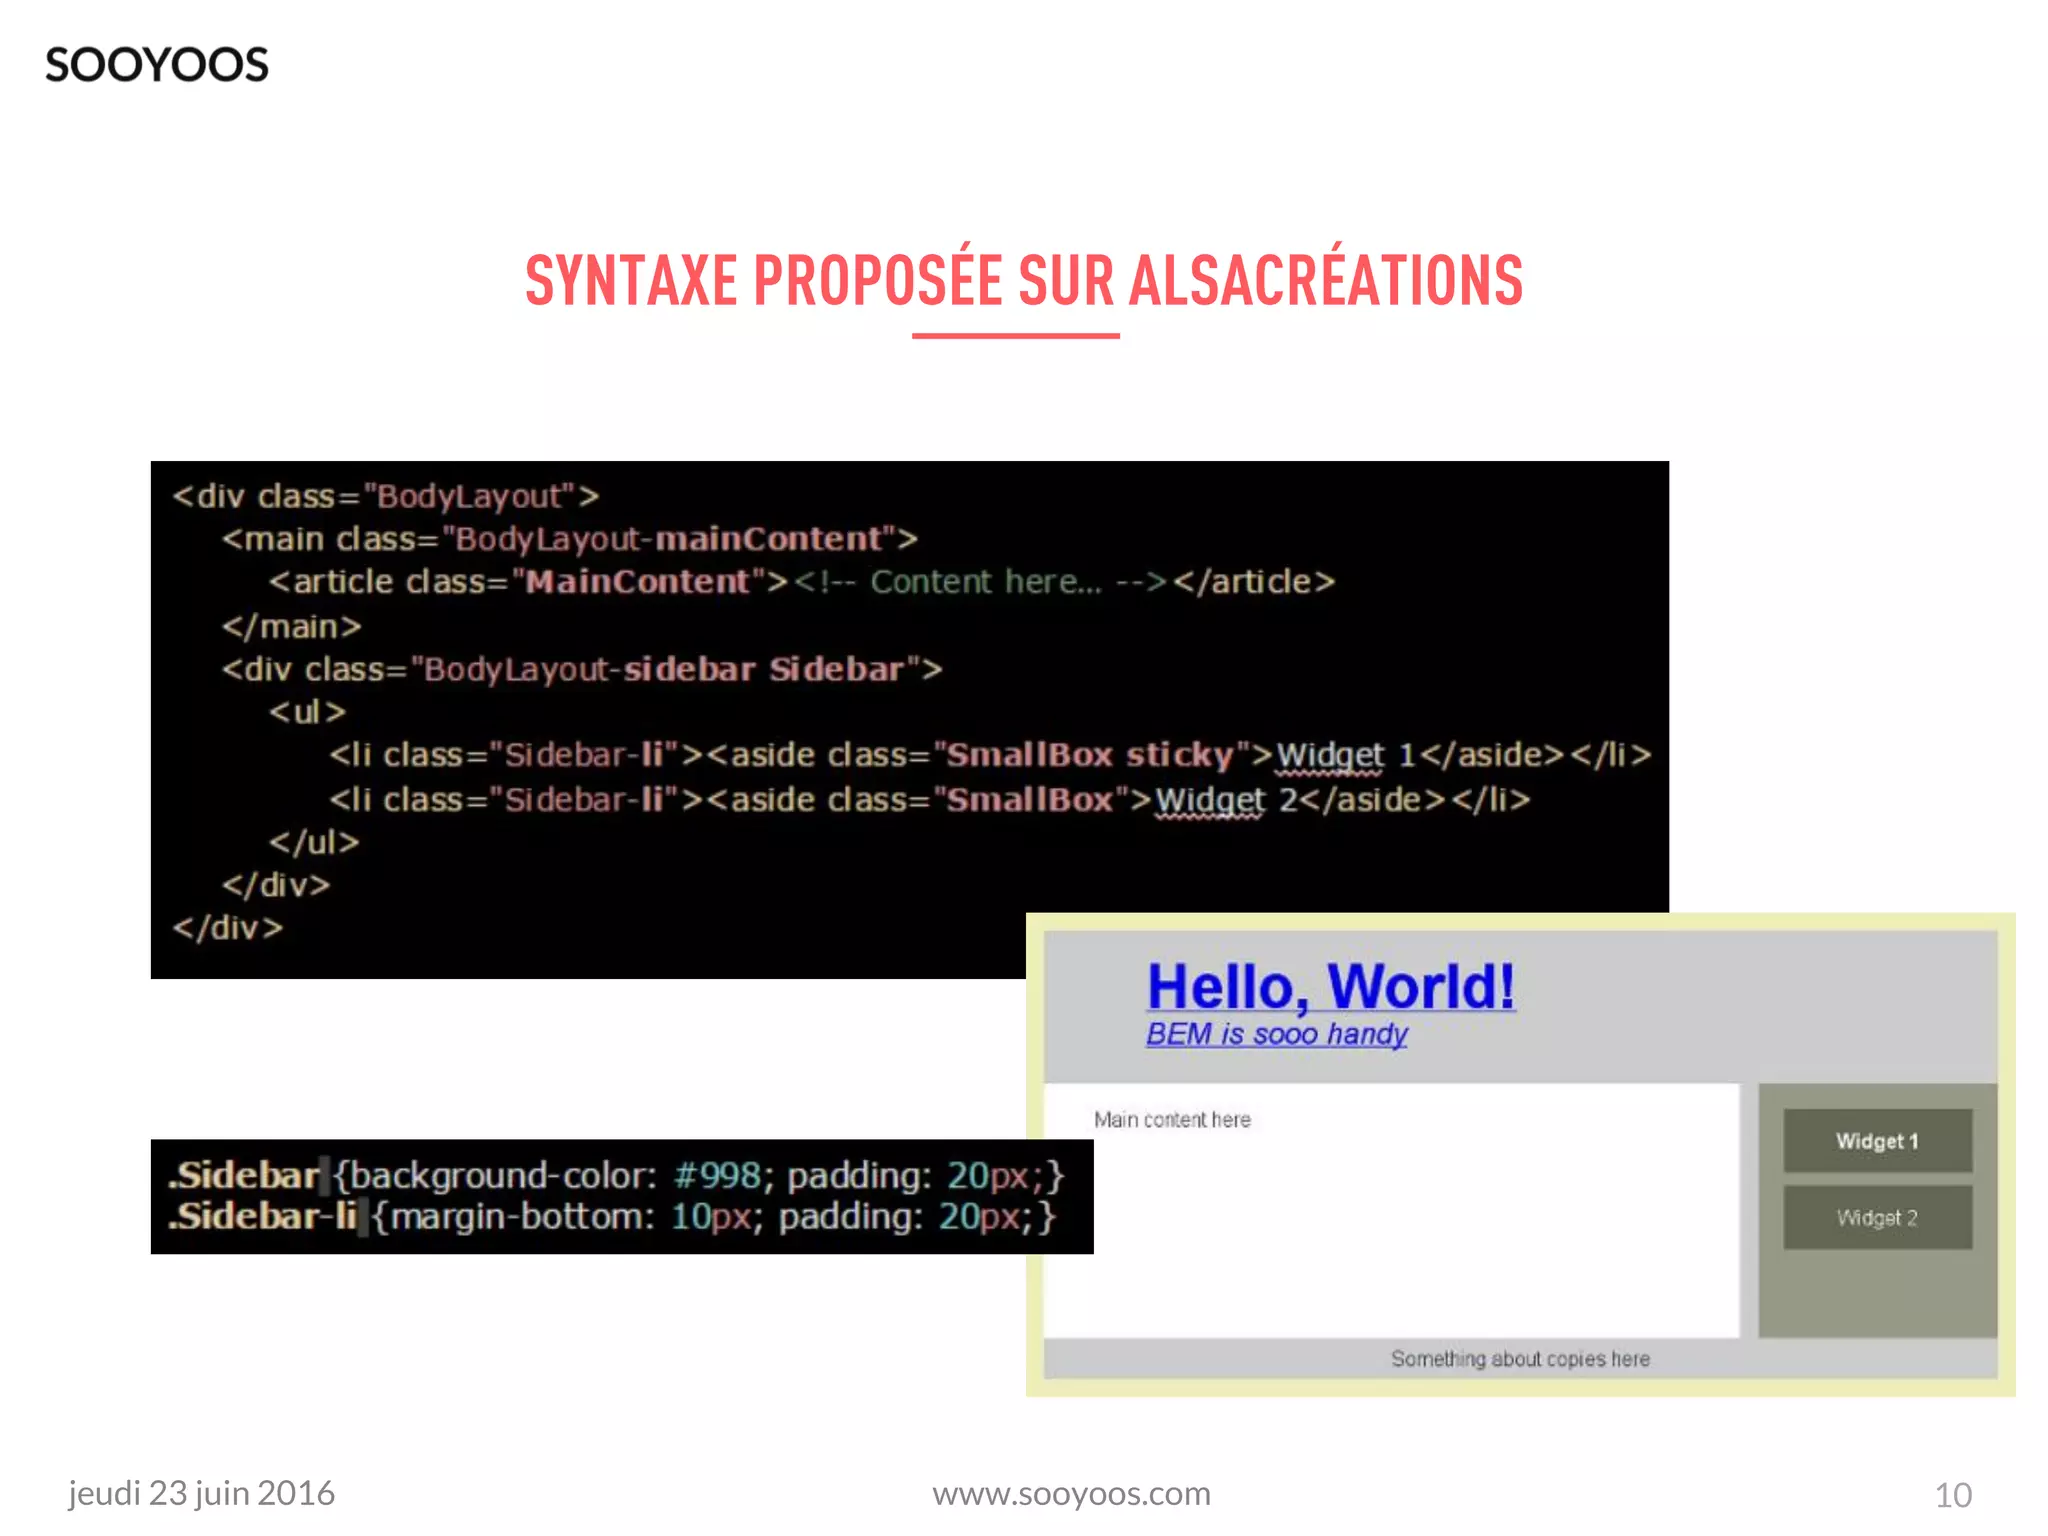Click the .Sidebar background-color CSS rule
Image resolution: width=2048 pixels, height=1536 pixels.
[x=615, y=1175]
